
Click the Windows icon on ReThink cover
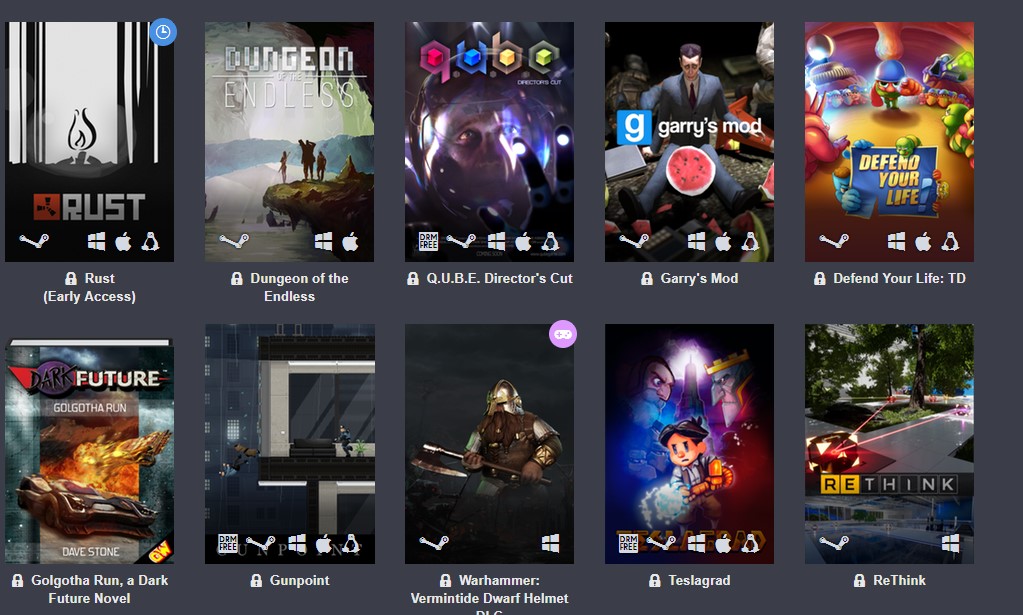tap(951, 543)
